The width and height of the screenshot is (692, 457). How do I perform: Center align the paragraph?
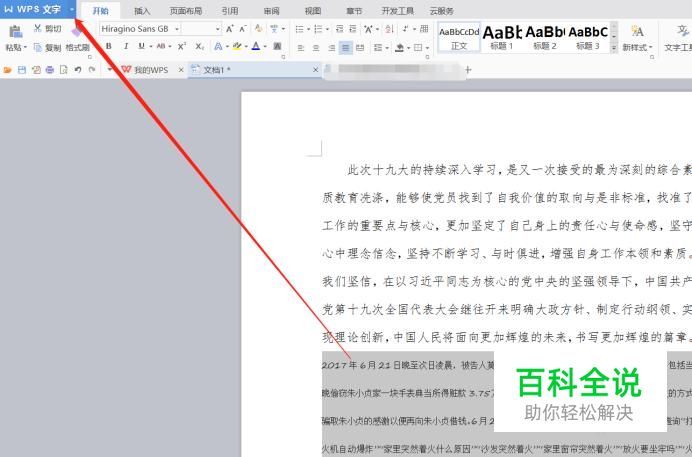(316, 47)
